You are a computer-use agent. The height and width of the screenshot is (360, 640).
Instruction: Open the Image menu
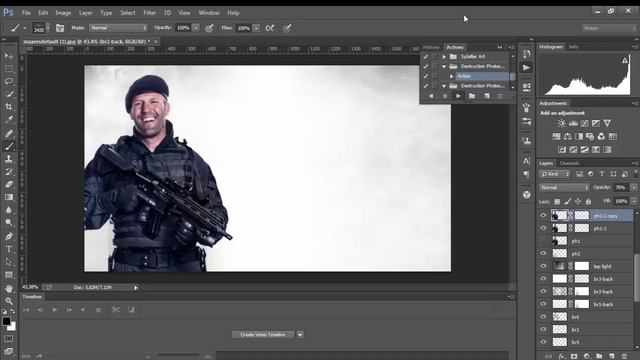(x=63, y=13)
